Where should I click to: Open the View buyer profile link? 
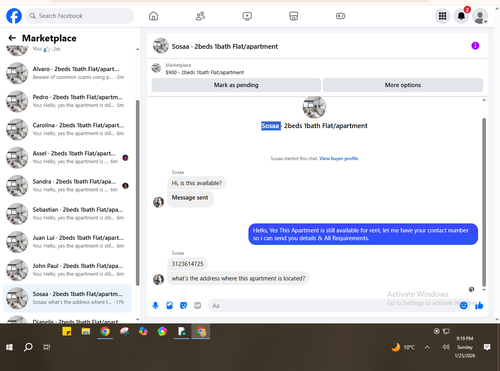[339, 158]
